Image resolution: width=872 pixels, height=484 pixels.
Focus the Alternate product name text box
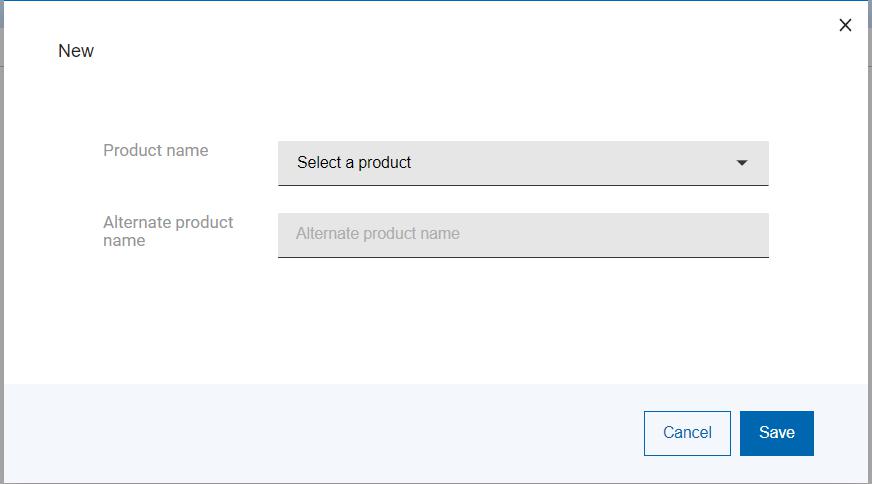(523, 234)
